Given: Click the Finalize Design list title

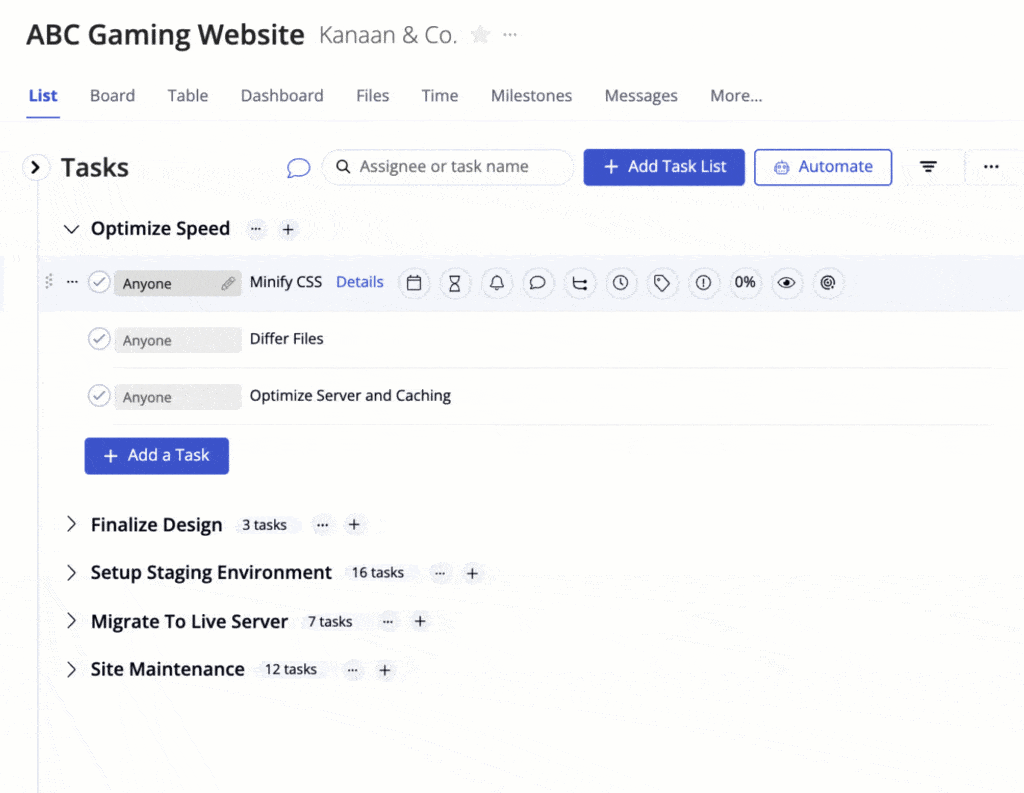Looking at the screenshot, I should point(157,525).
